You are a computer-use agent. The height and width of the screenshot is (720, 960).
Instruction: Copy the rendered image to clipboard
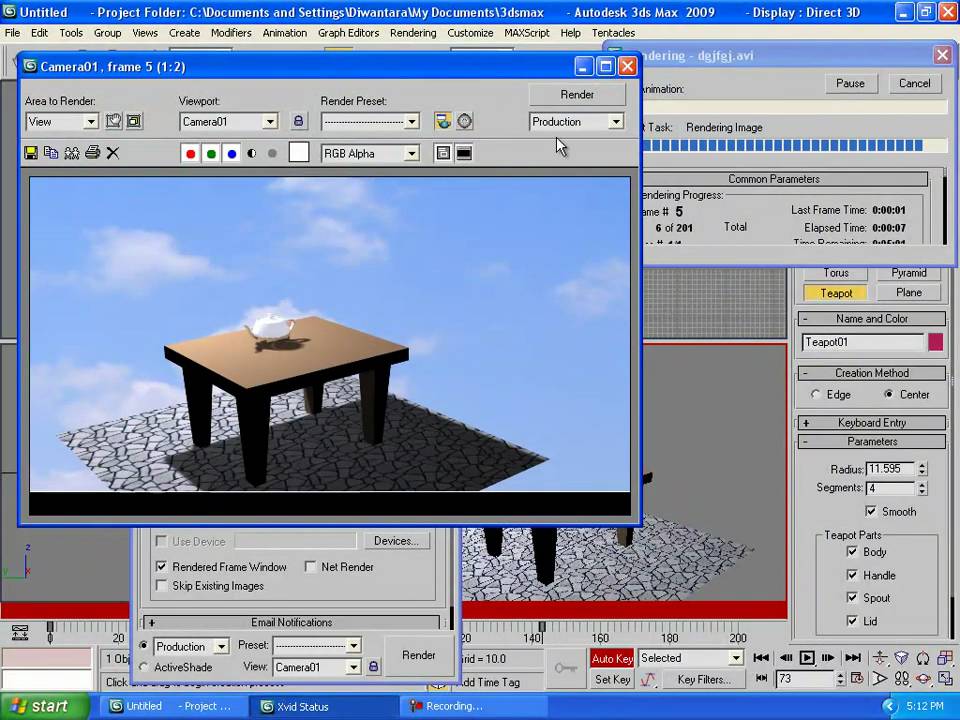point(51,153)
